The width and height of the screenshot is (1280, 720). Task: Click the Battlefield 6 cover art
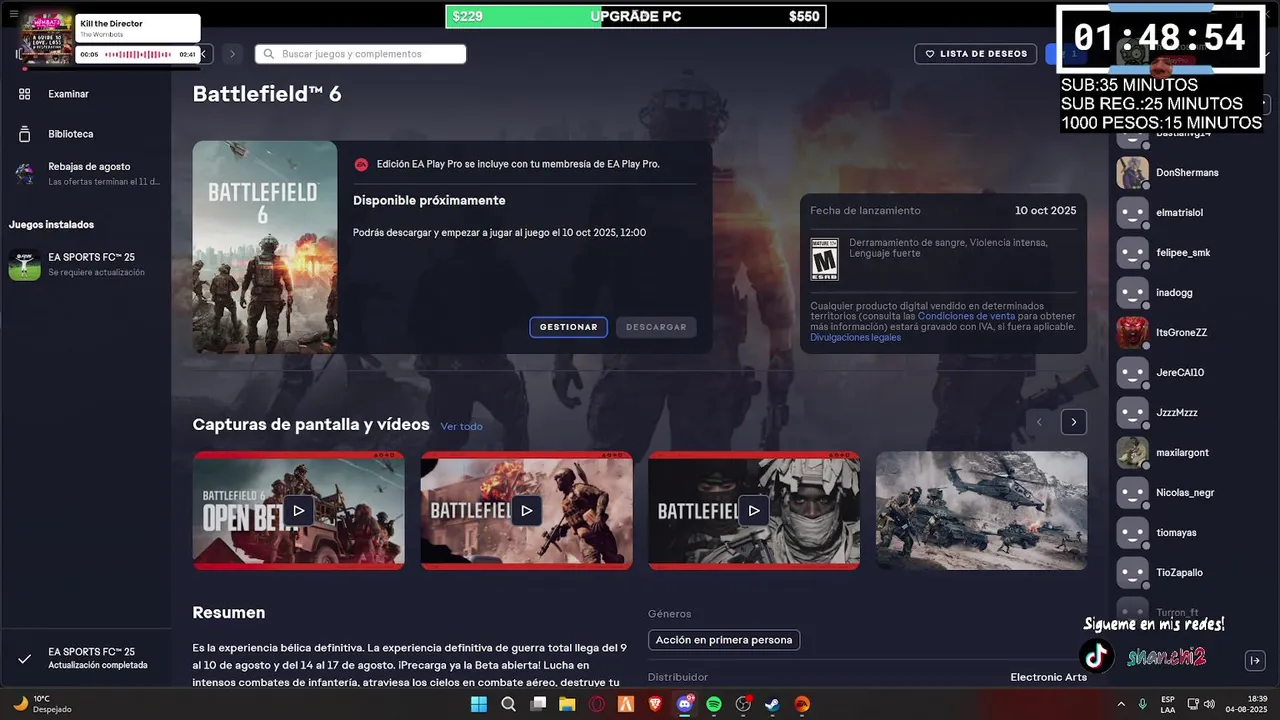coord(265,247)
